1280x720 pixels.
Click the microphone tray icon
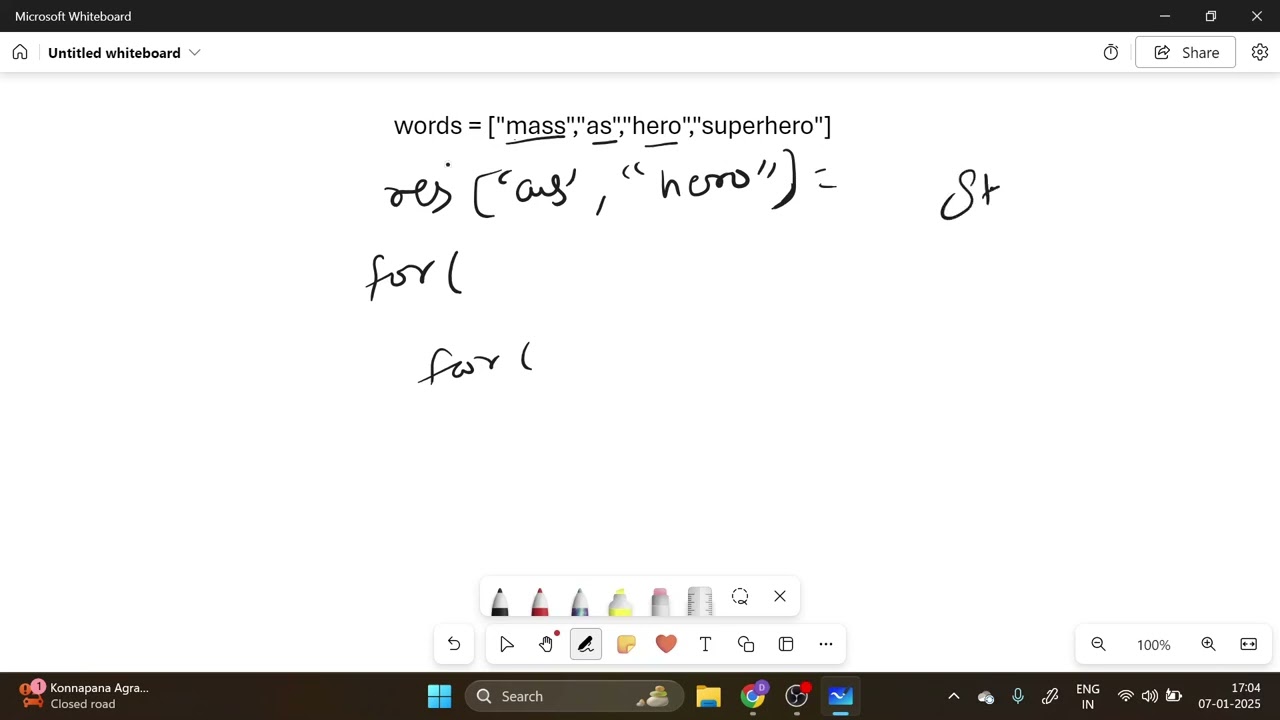pyautogui.click(x=1018, y=696)
